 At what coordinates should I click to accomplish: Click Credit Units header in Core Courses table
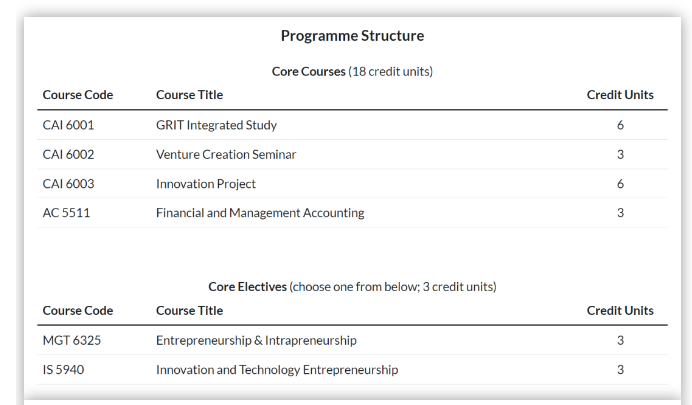(620, 95)
